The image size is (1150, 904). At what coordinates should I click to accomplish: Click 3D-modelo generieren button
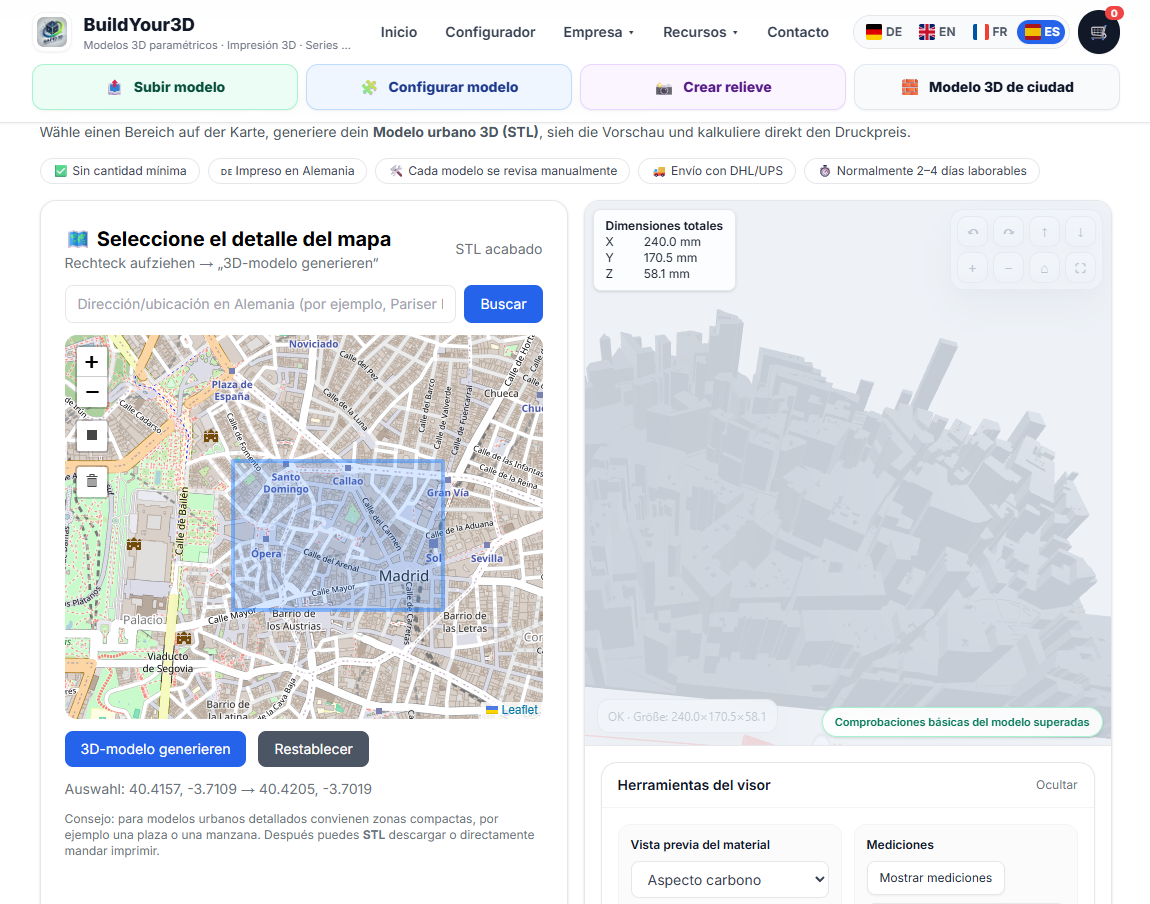(x=155, y=749)
